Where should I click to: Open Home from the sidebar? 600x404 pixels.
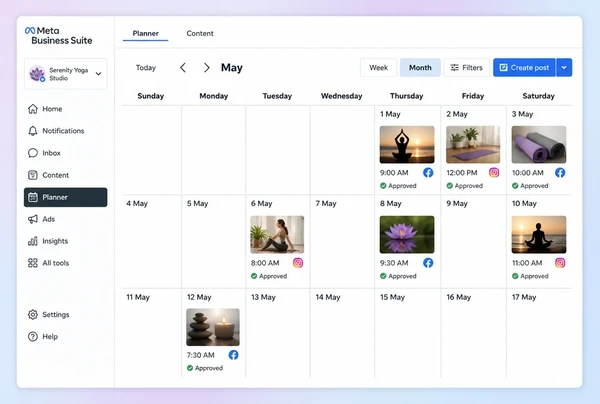(x=65, y=109)
